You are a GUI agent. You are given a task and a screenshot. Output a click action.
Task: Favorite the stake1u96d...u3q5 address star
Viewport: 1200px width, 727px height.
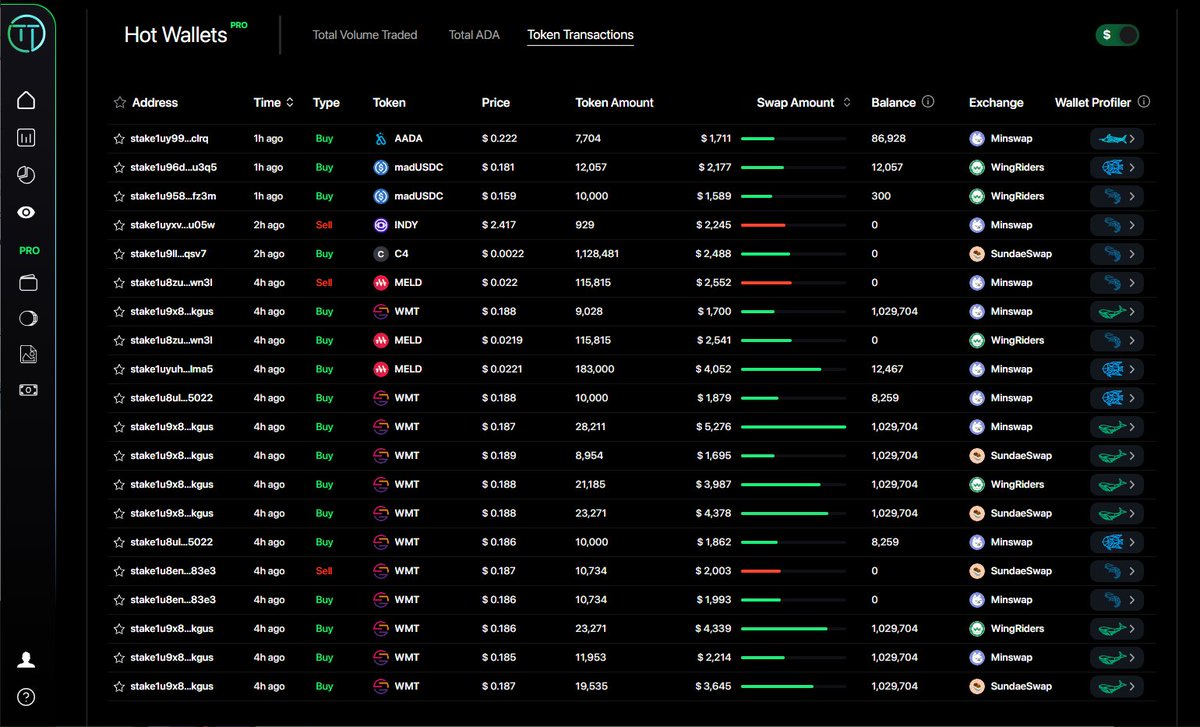(119, 167)
